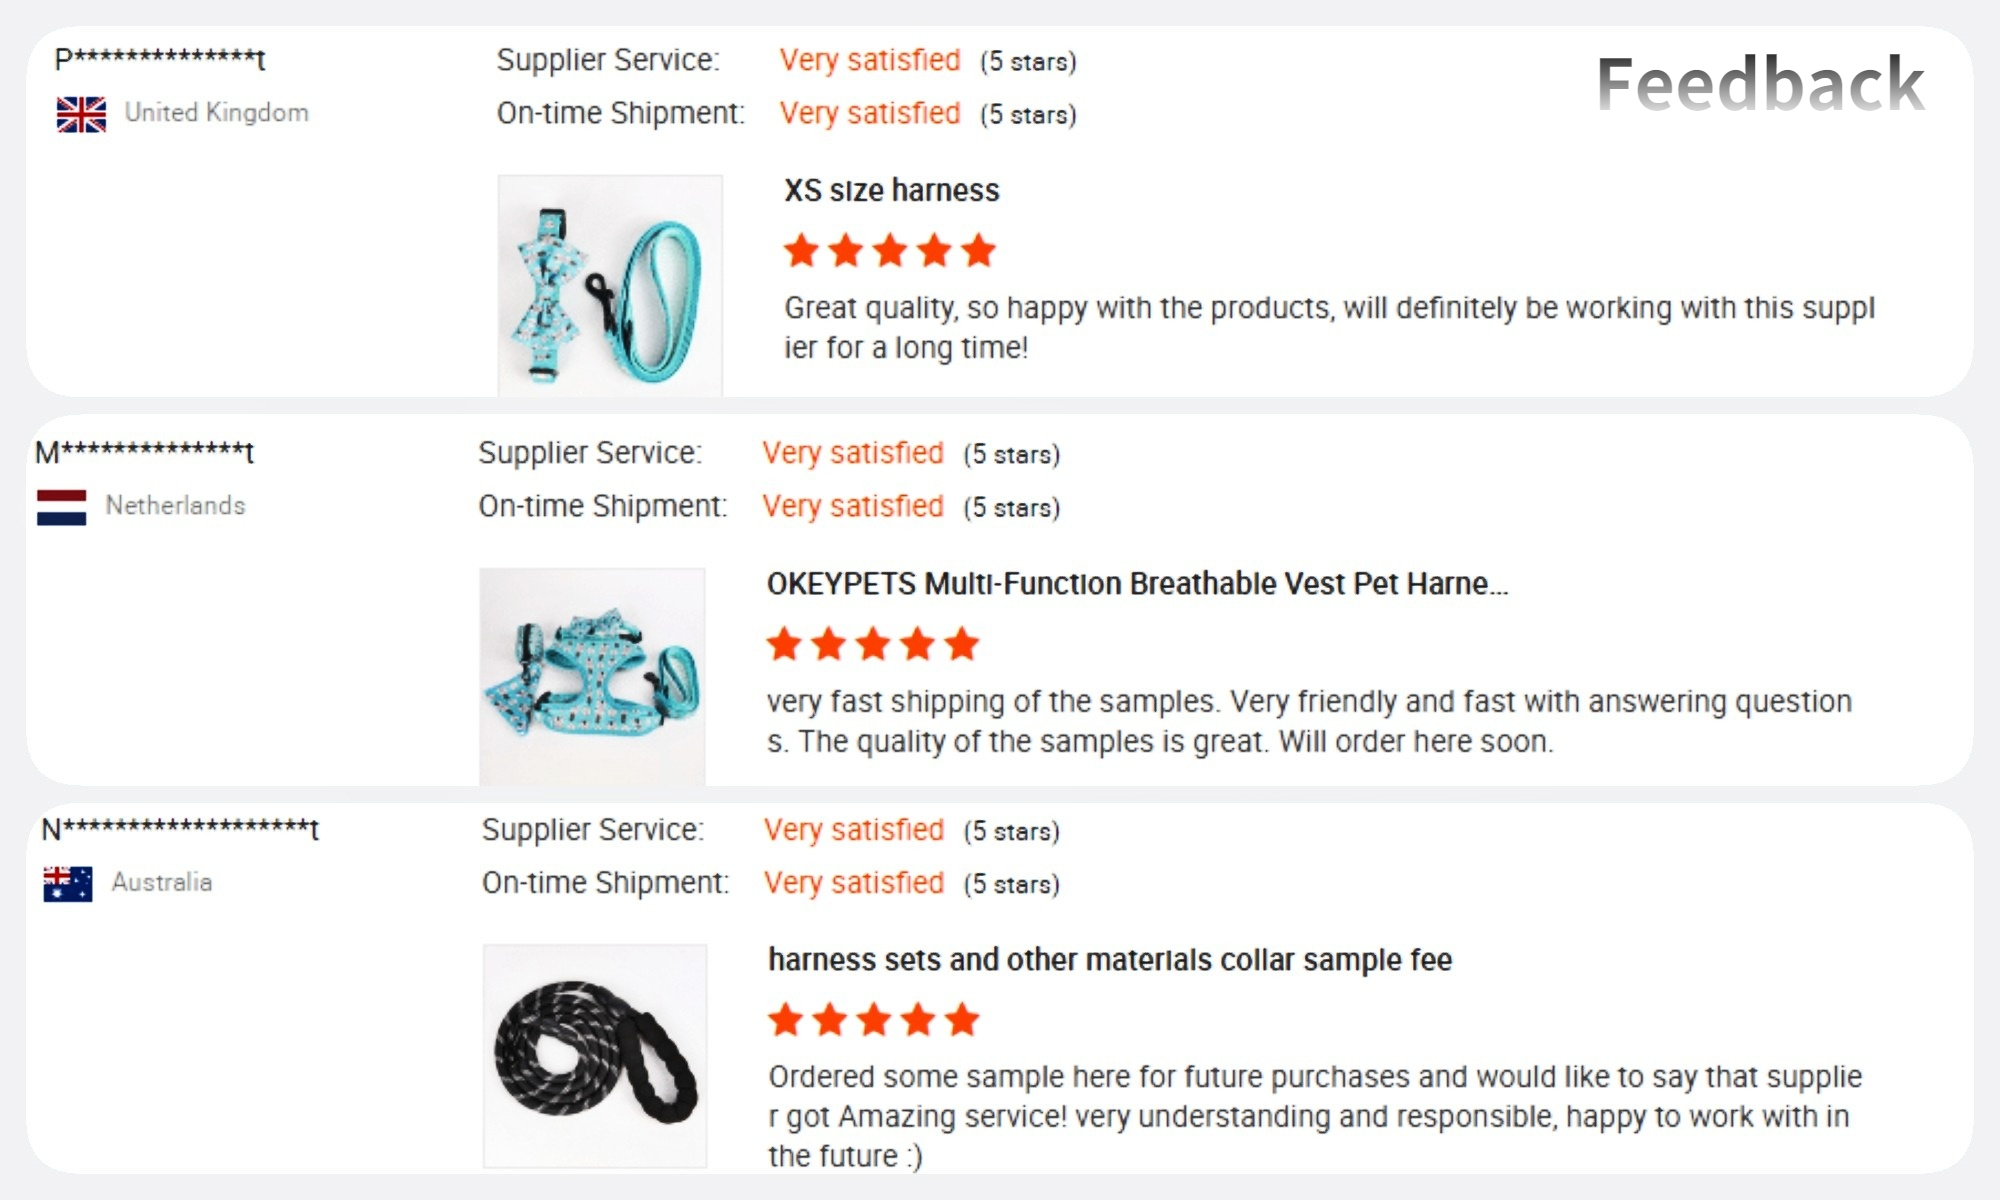
Task: Click the Netherlands flag icon
Action: (61, 507)
